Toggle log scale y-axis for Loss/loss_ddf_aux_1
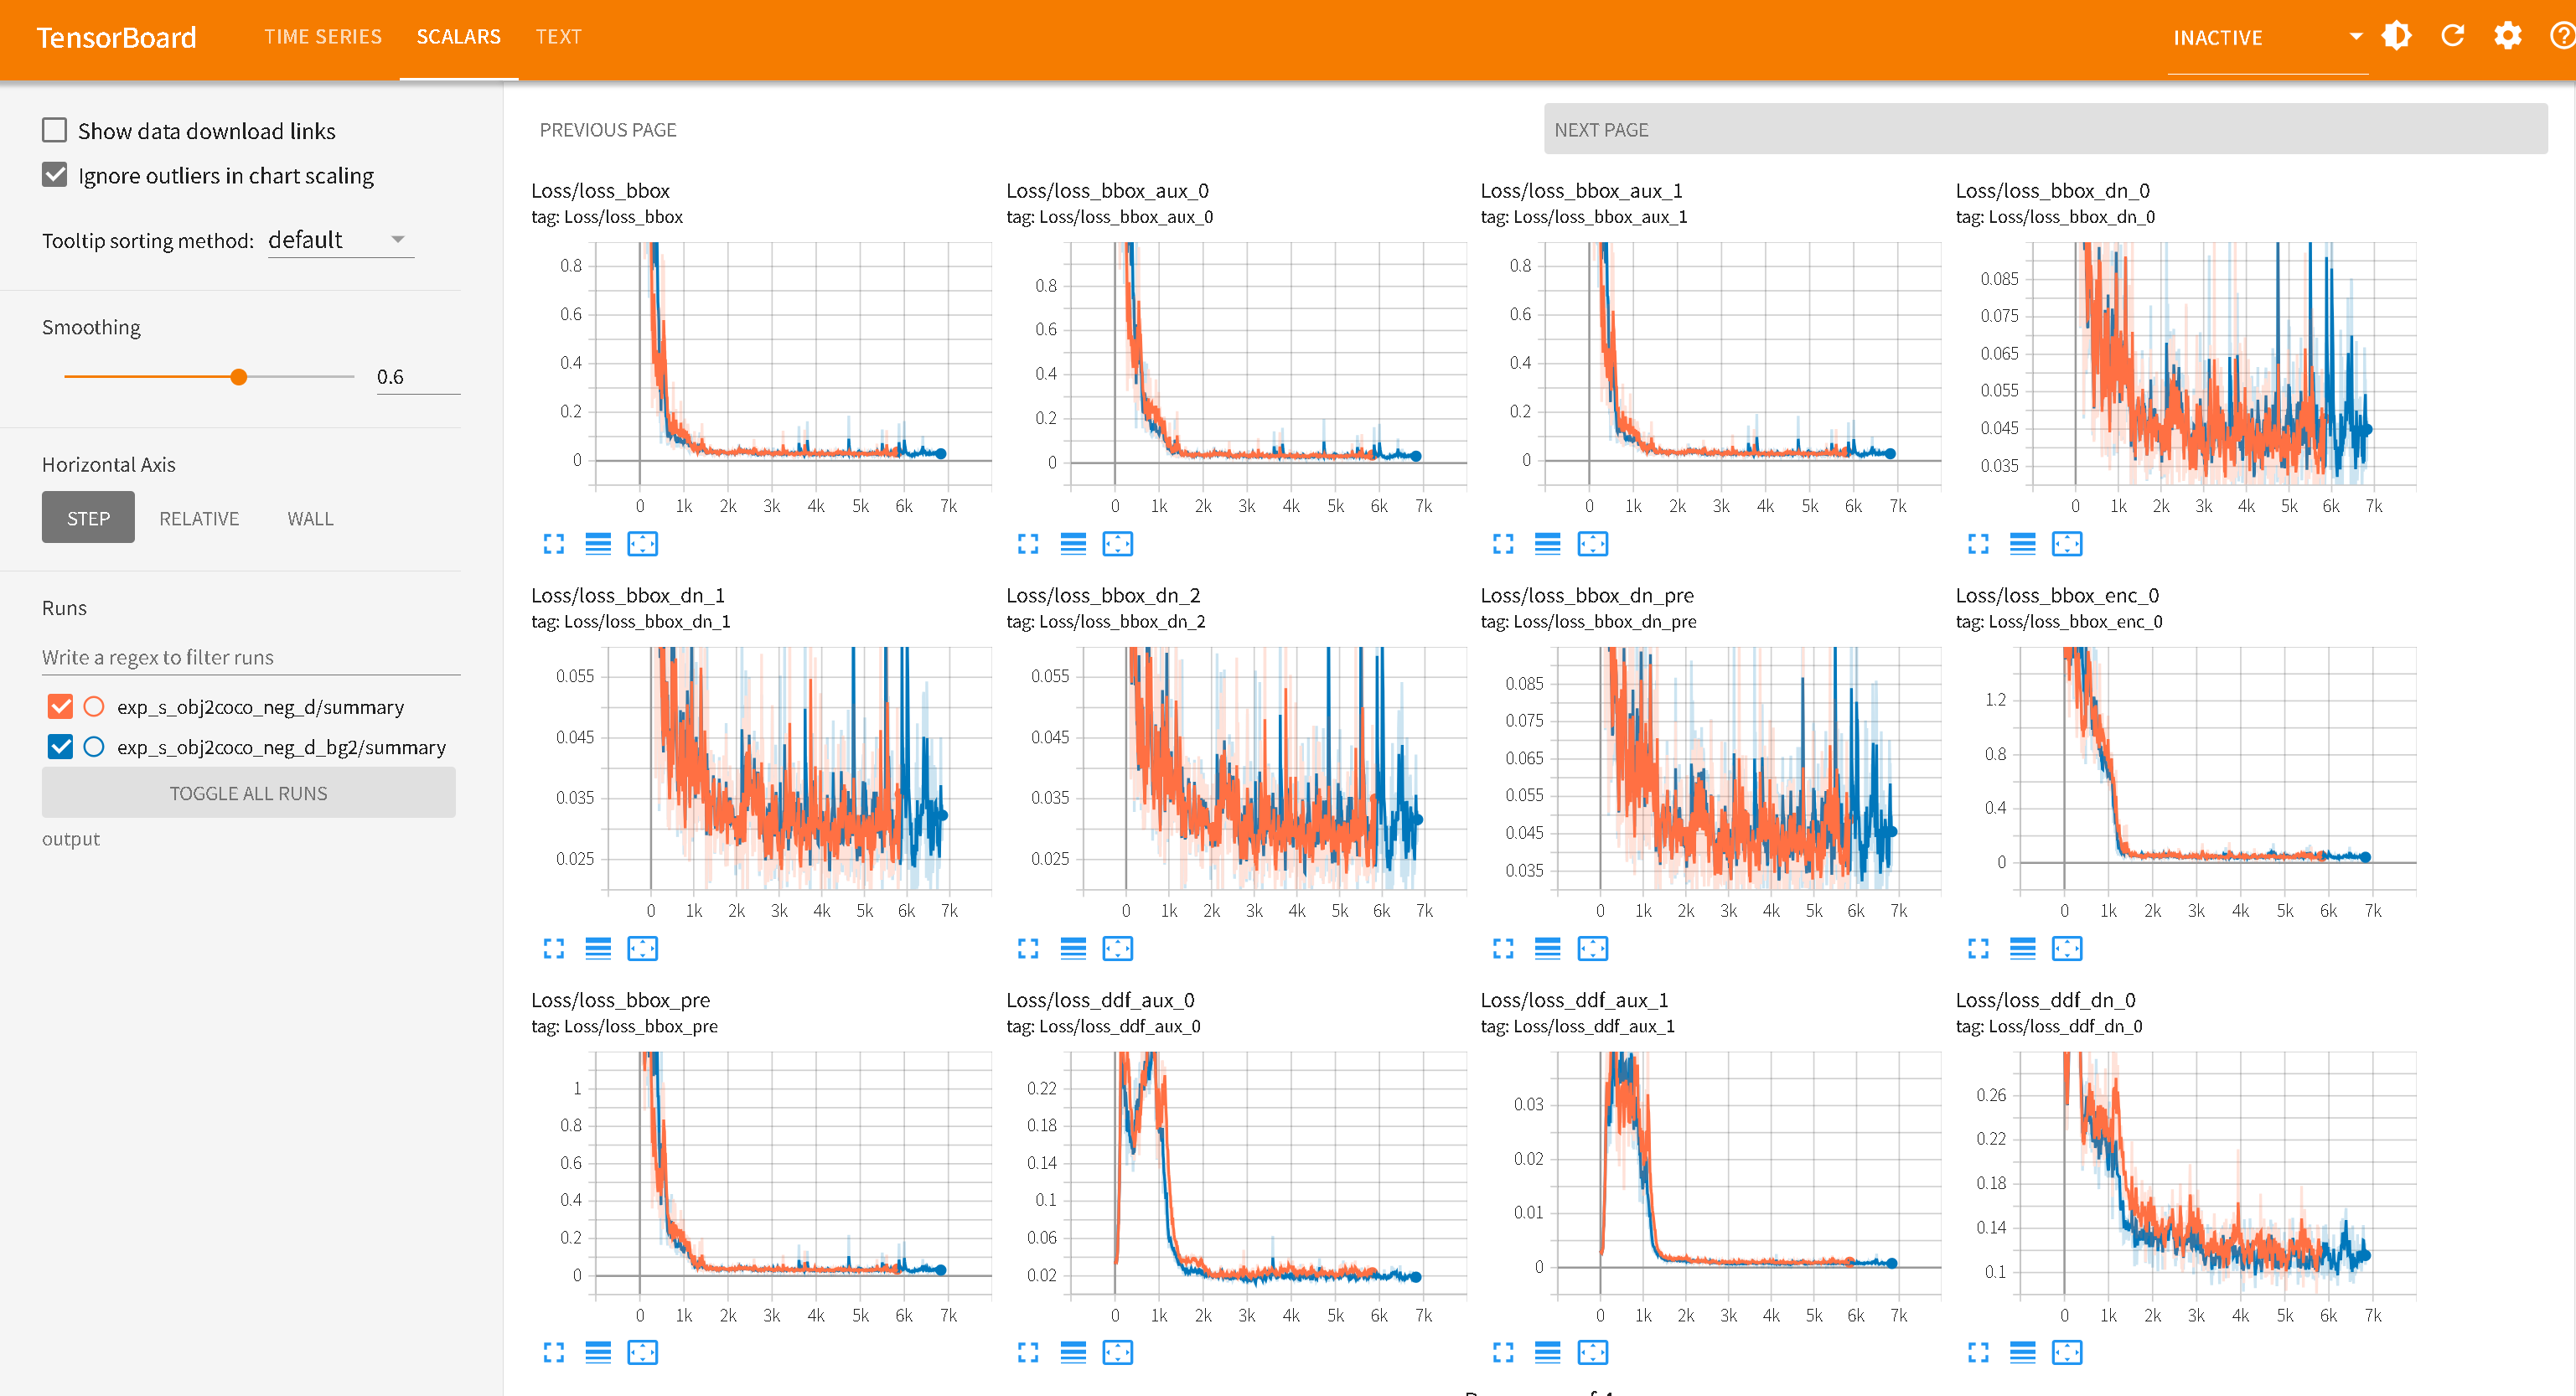 1547,1353
